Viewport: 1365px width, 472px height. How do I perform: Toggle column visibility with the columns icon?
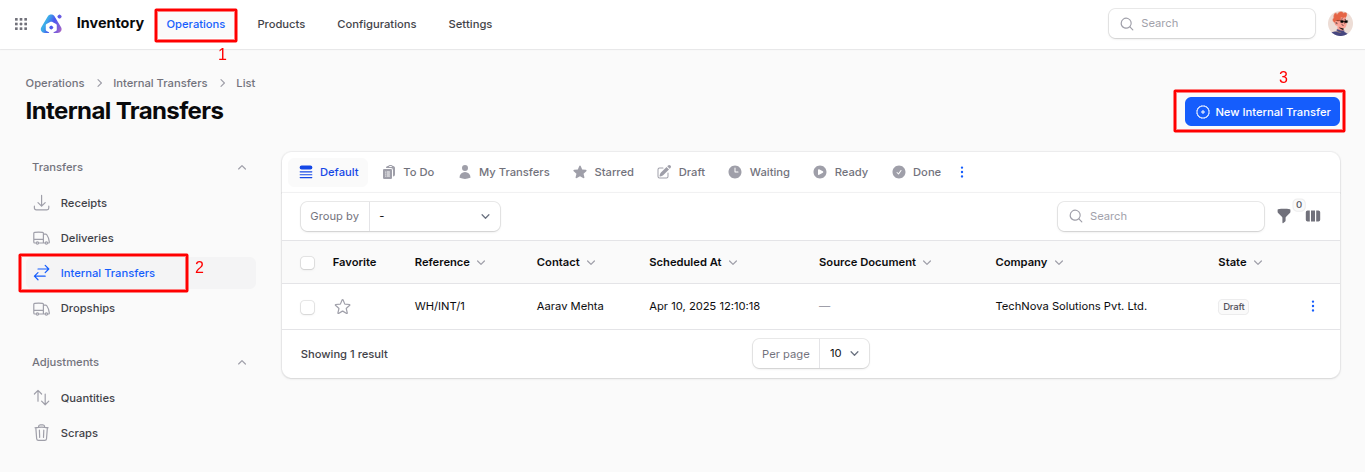pyautogui.click(x=1313, y=216)
